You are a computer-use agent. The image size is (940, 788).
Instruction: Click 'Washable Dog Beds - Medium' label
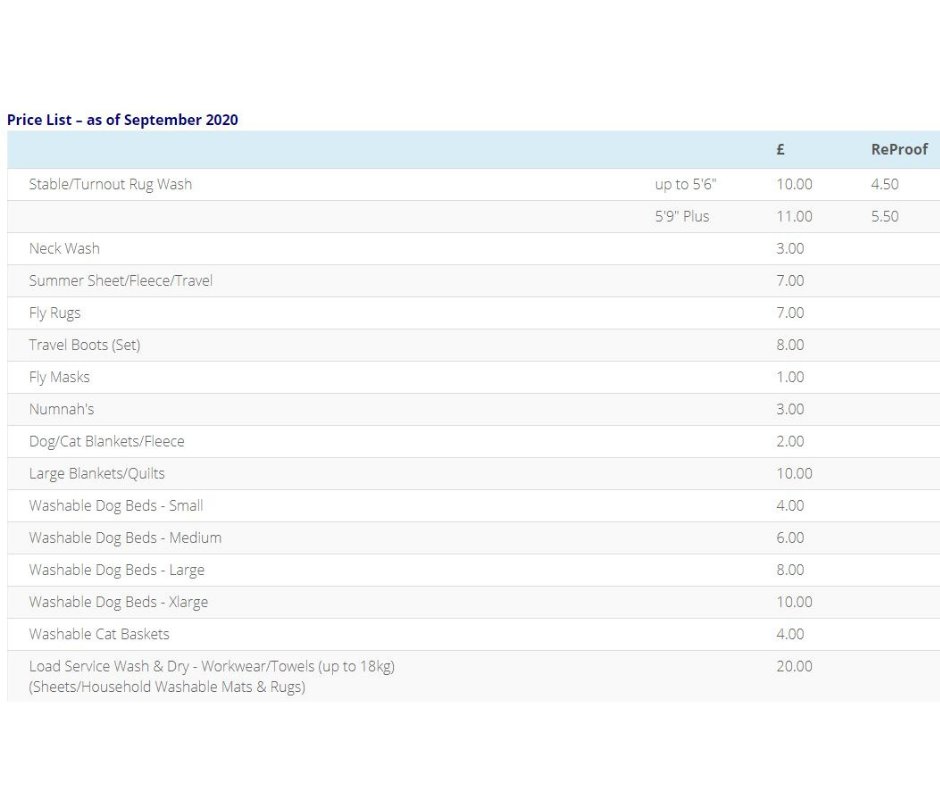click(125, 538)
